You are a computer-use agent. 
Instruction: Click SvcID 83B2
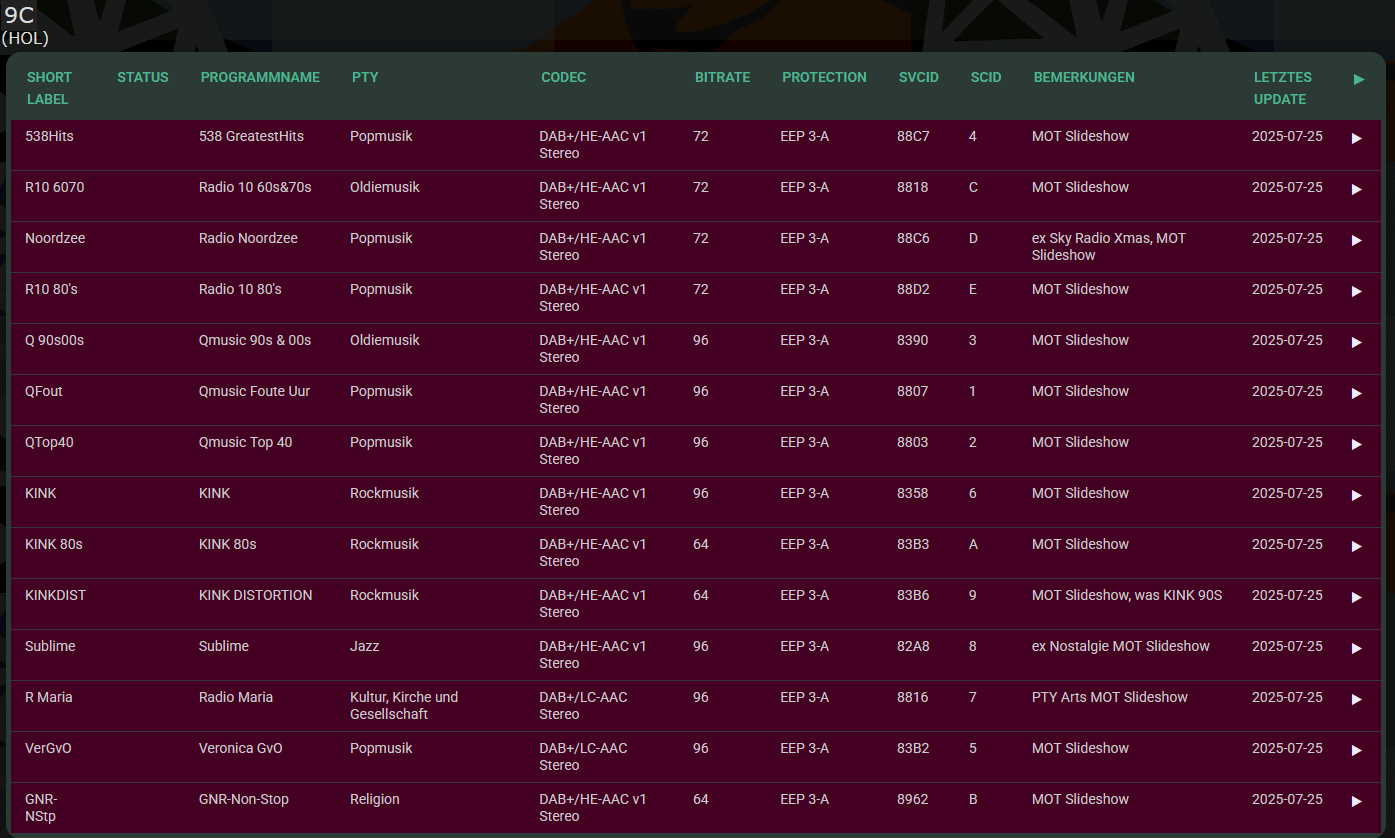point(913,748)
